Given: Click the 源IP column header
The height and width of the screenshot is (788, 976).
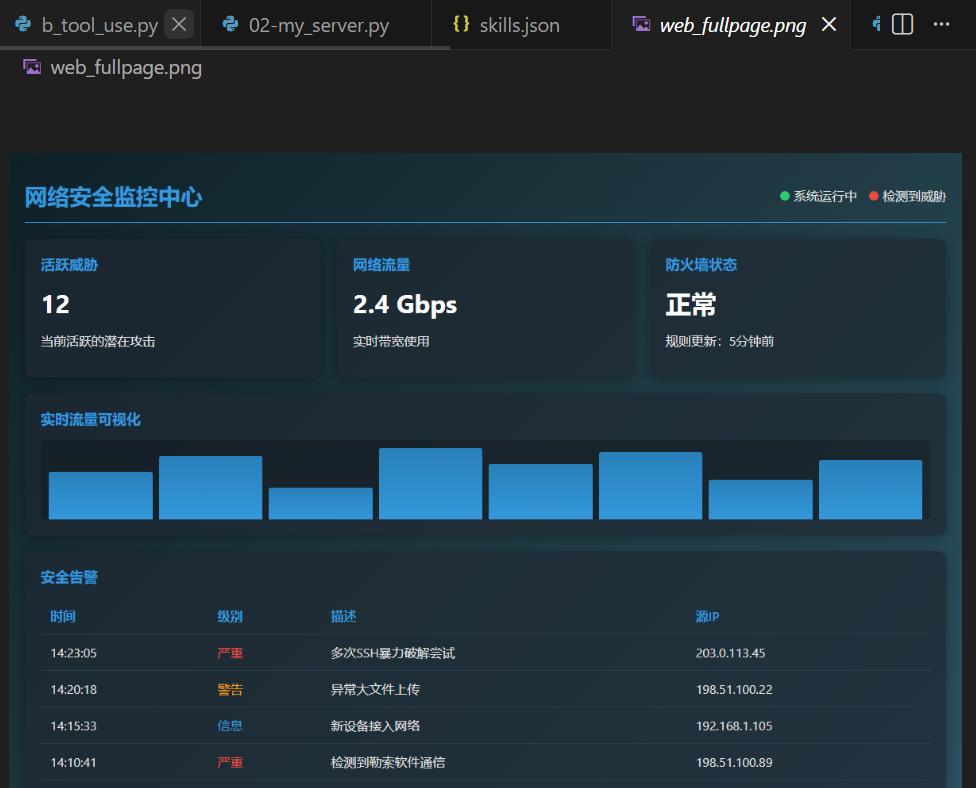Looking at the screenshot, I should (707, 616).
